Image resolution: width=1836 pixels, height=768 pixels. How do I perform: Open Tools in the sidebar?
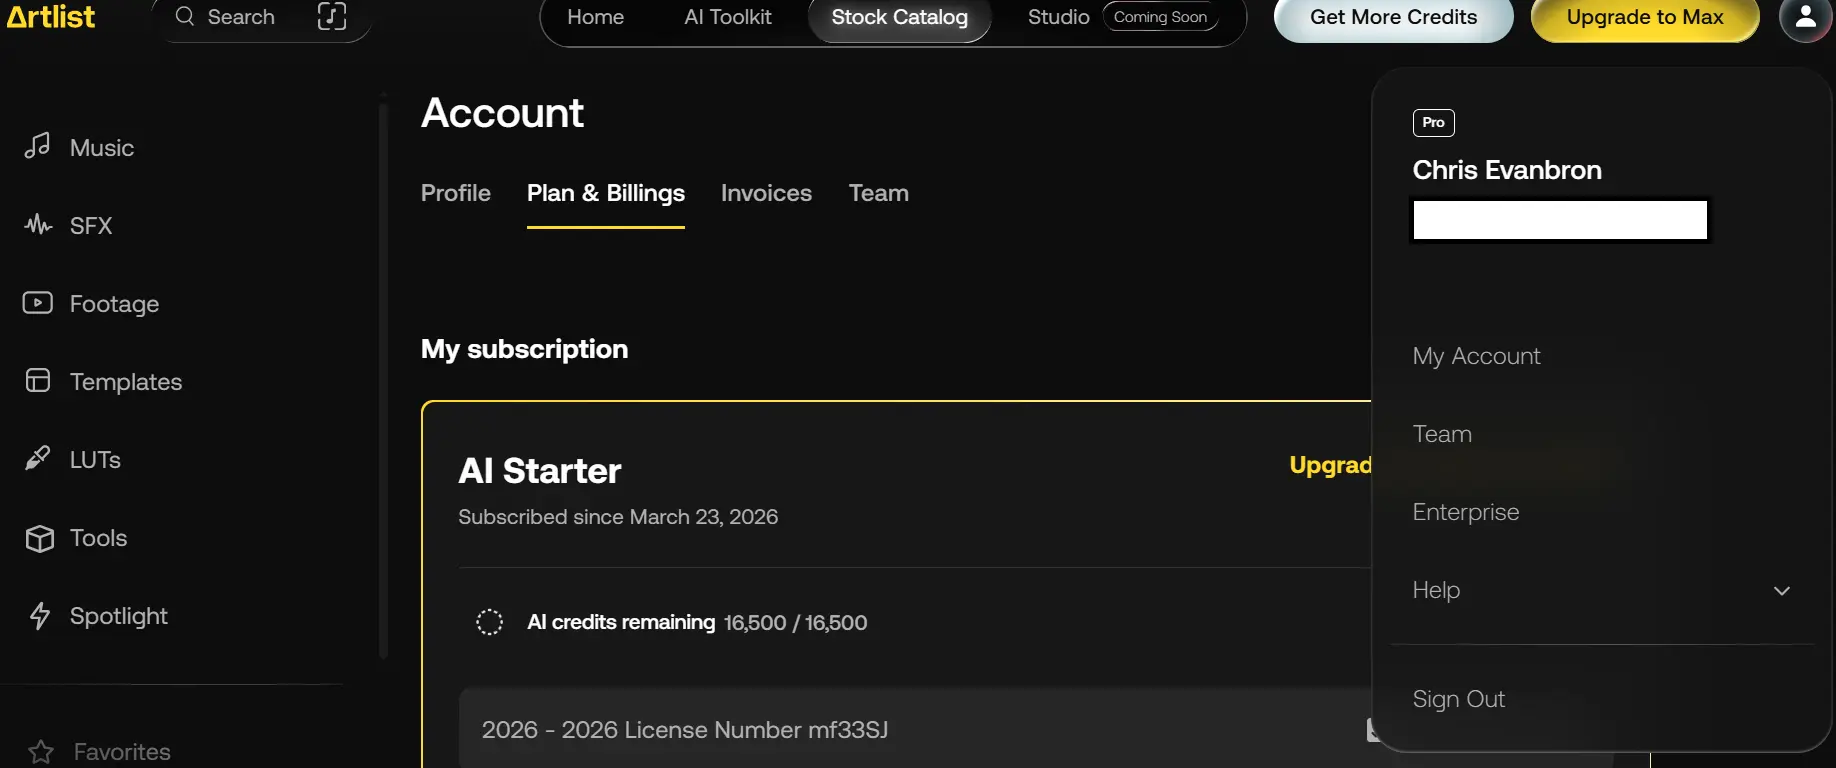tap(98, 538)
